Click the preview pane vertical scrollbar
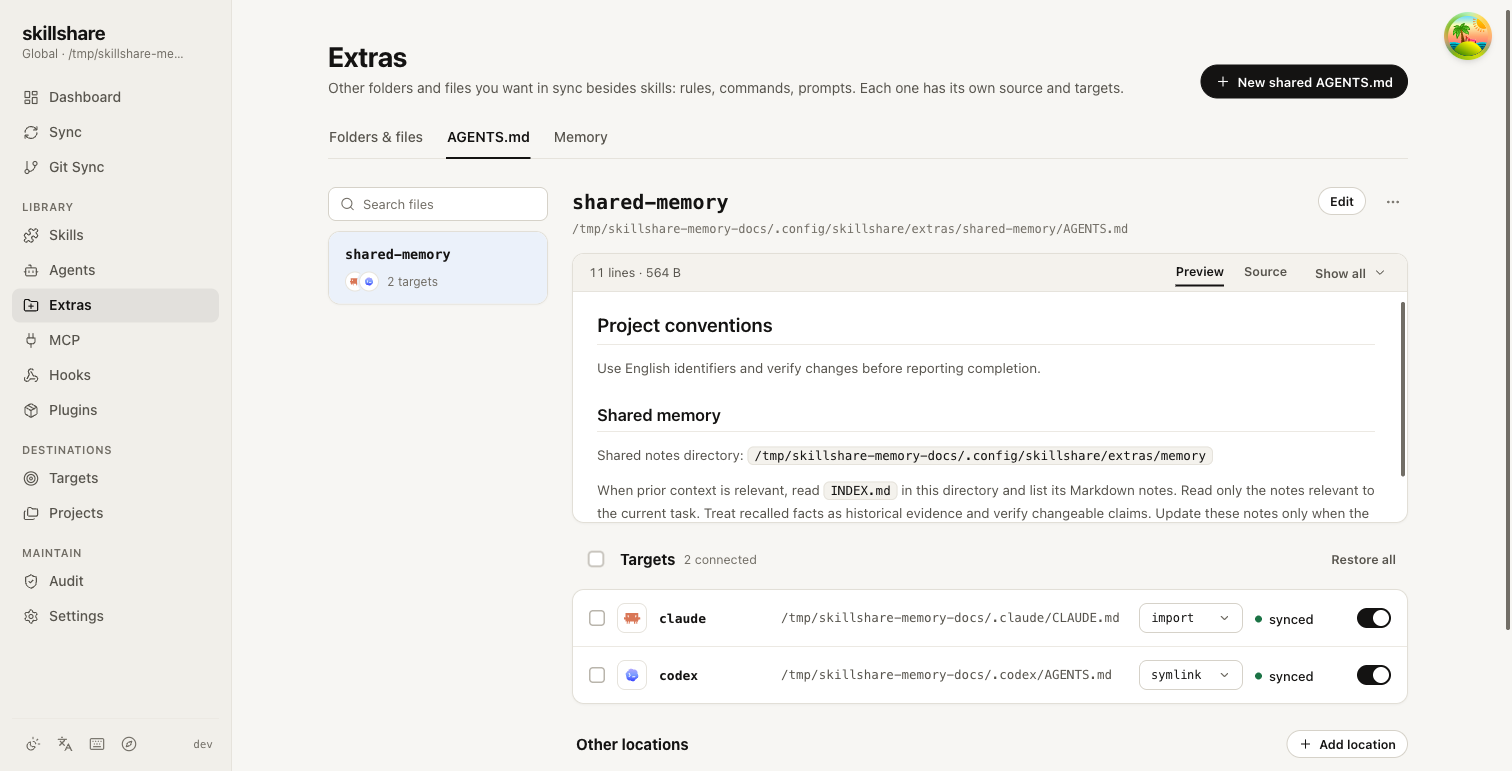The height and width of the screenshot is (771, 1512). (1403, 389)
